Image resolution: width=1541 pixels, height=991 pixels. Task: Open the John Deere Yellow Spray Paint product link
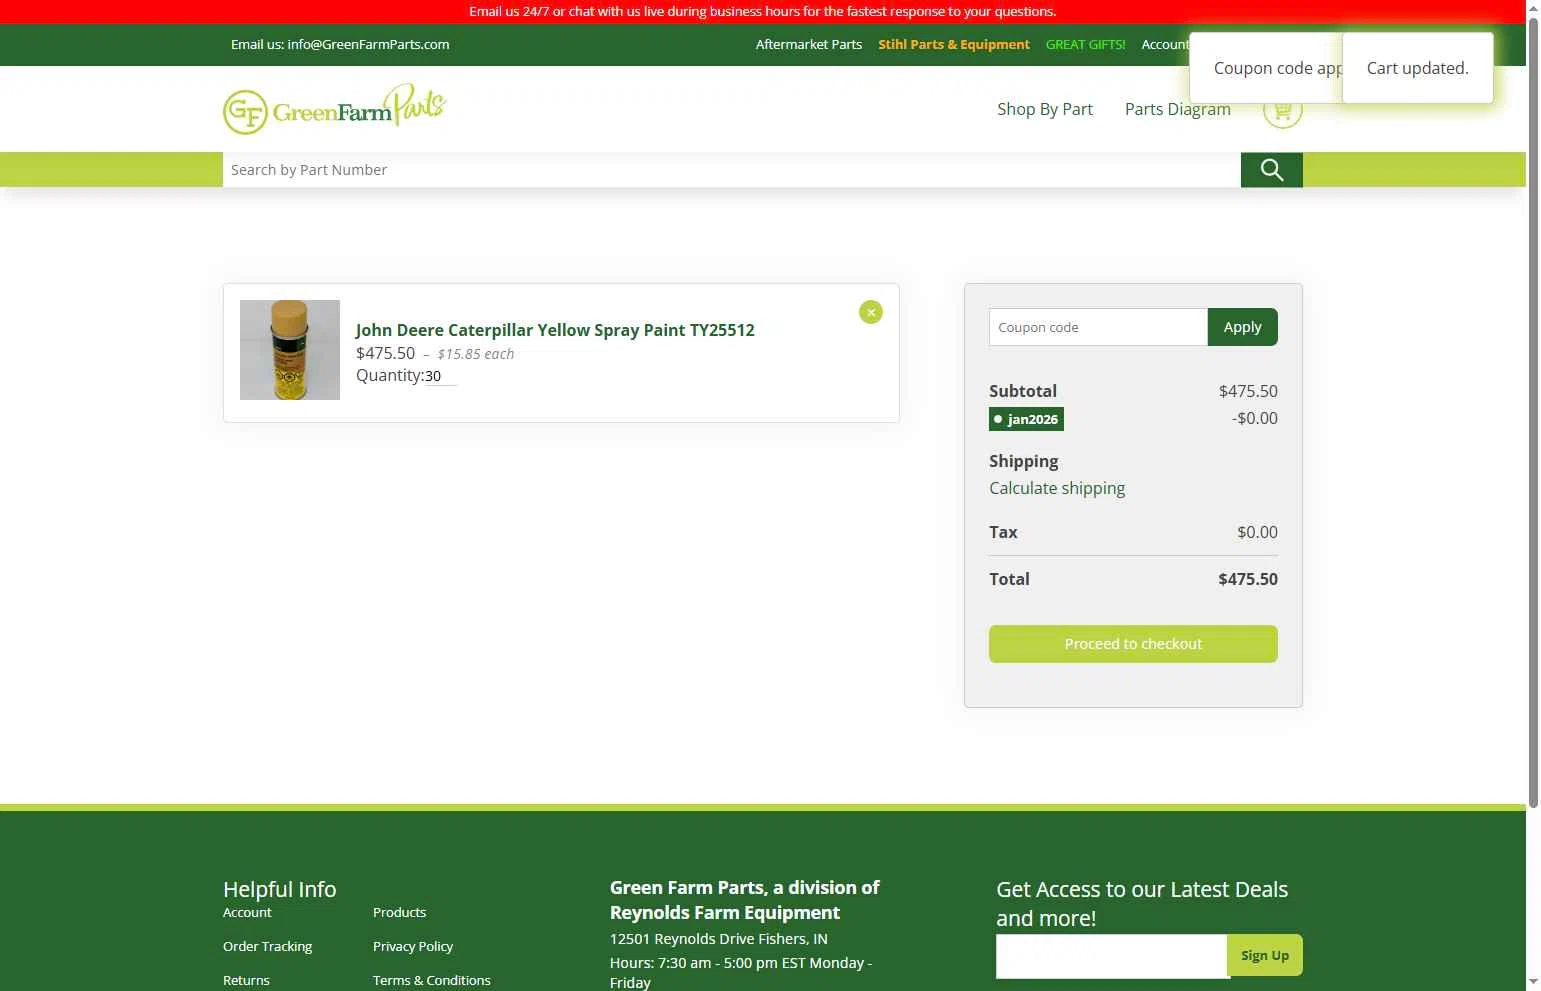click(x=555, y=330)
